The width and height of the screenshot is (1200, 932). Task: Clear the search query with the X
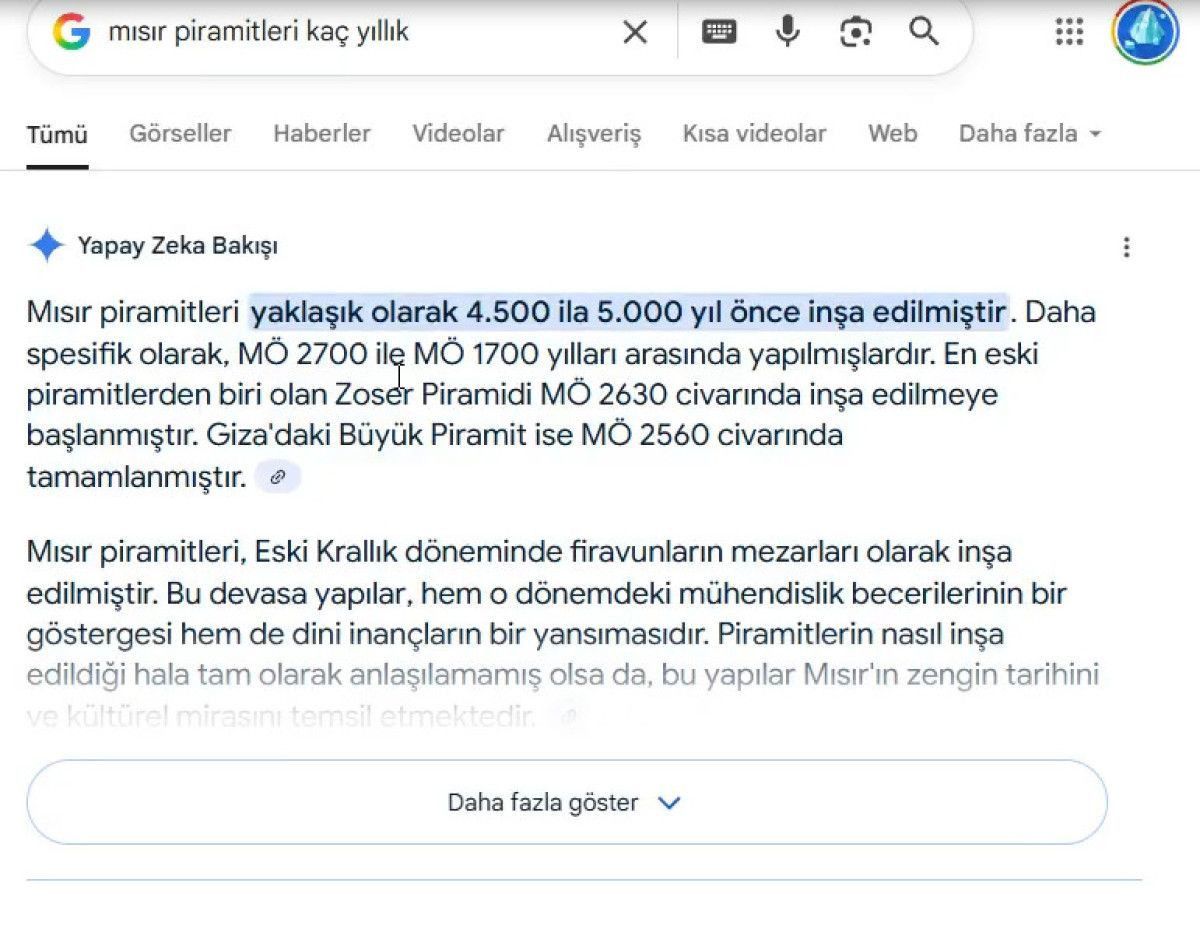pos(634,31)
